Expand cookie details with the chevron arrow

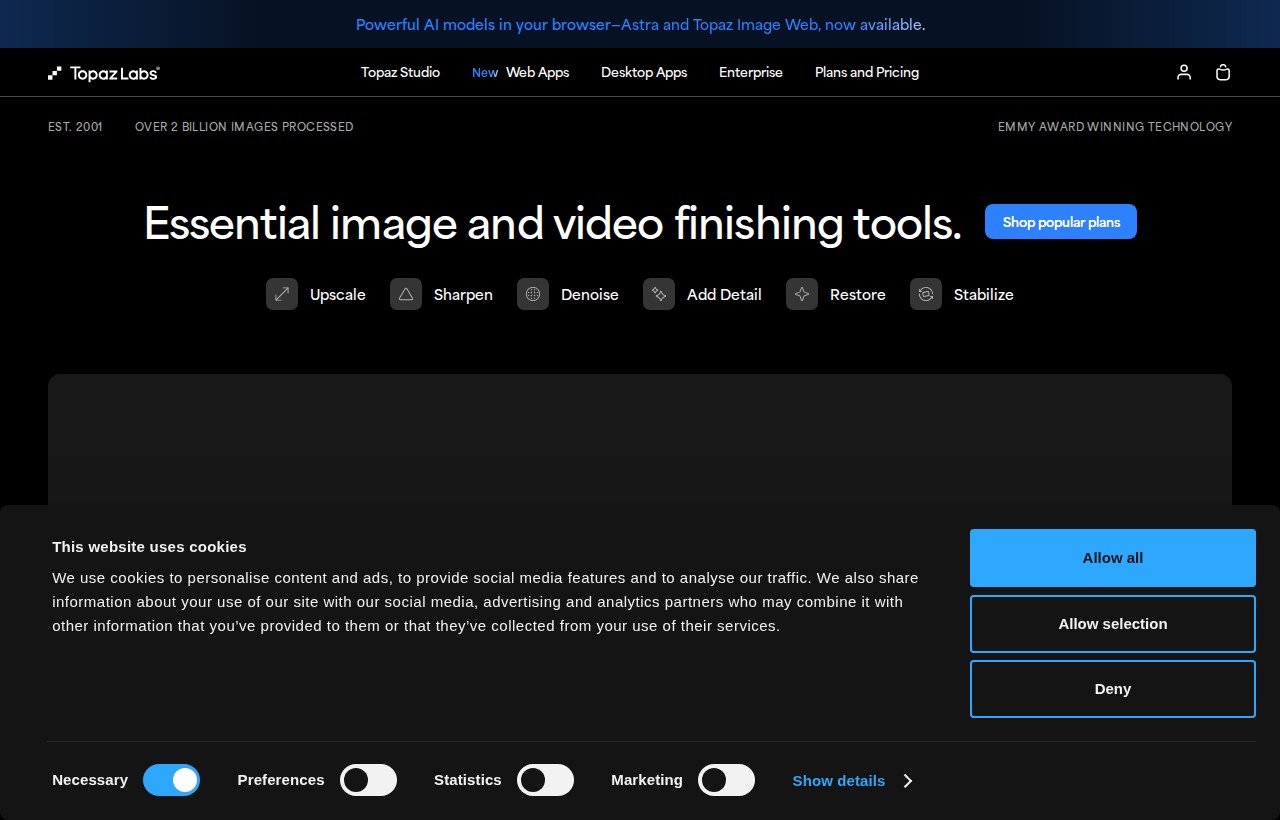[908, 781]
